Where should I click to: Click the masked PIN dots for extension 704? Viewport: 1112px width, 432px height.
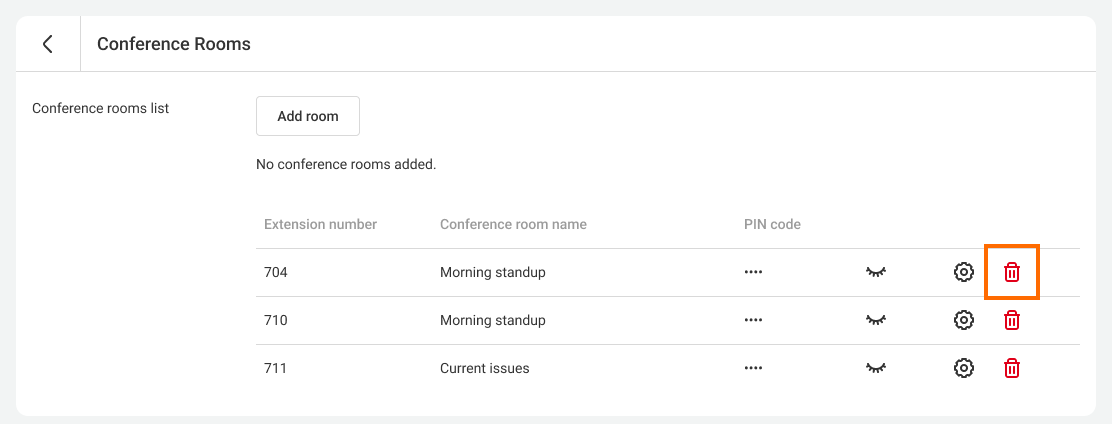pos(753,272)
